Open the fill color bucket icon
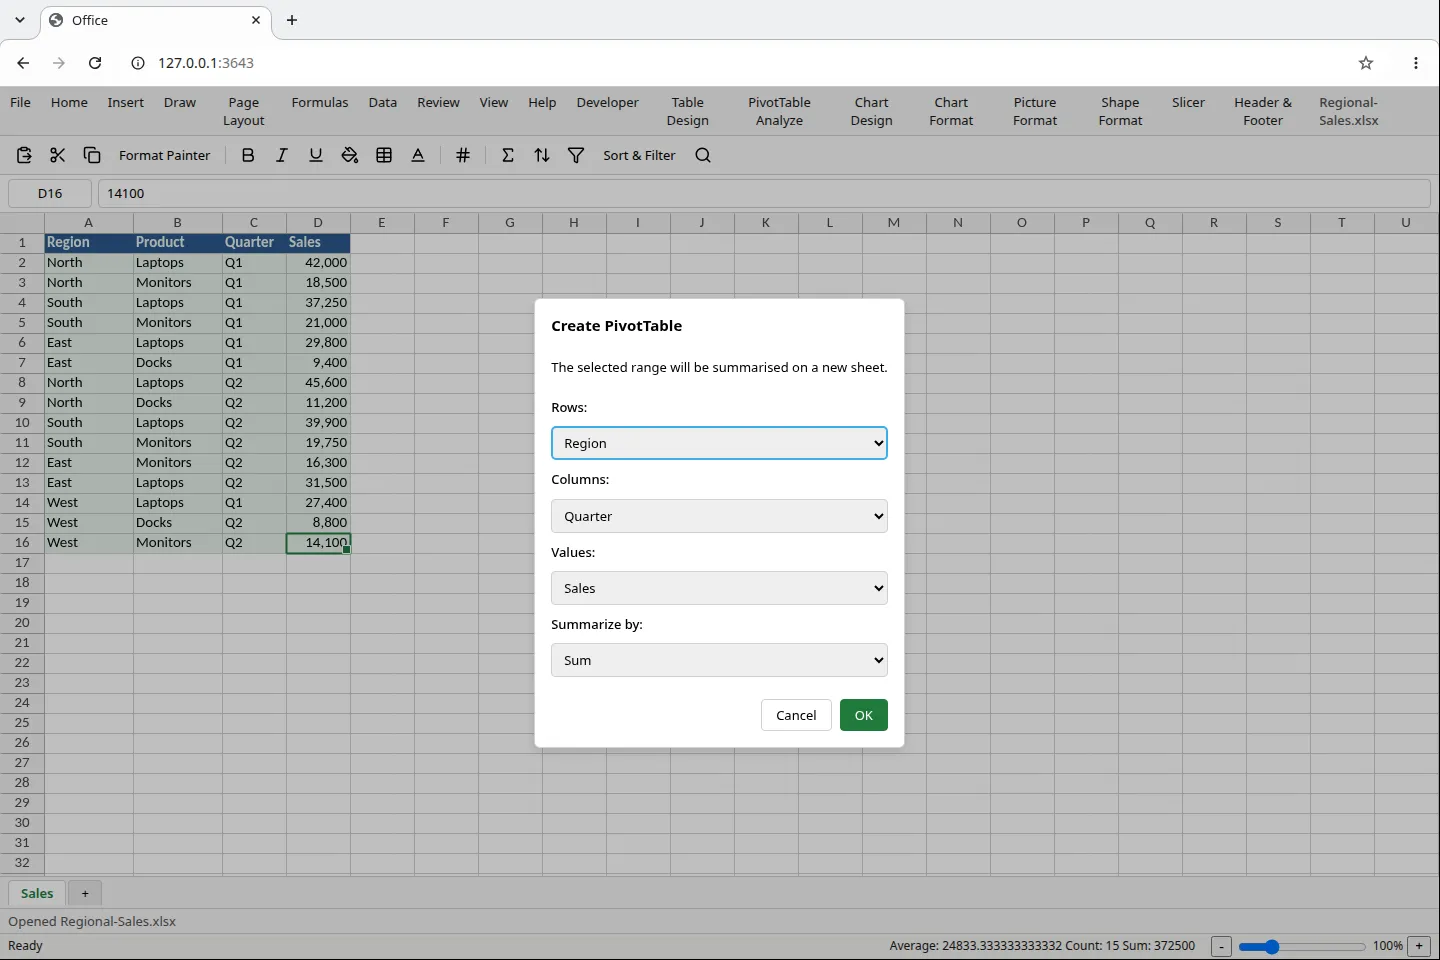 (x=350, y=155)
